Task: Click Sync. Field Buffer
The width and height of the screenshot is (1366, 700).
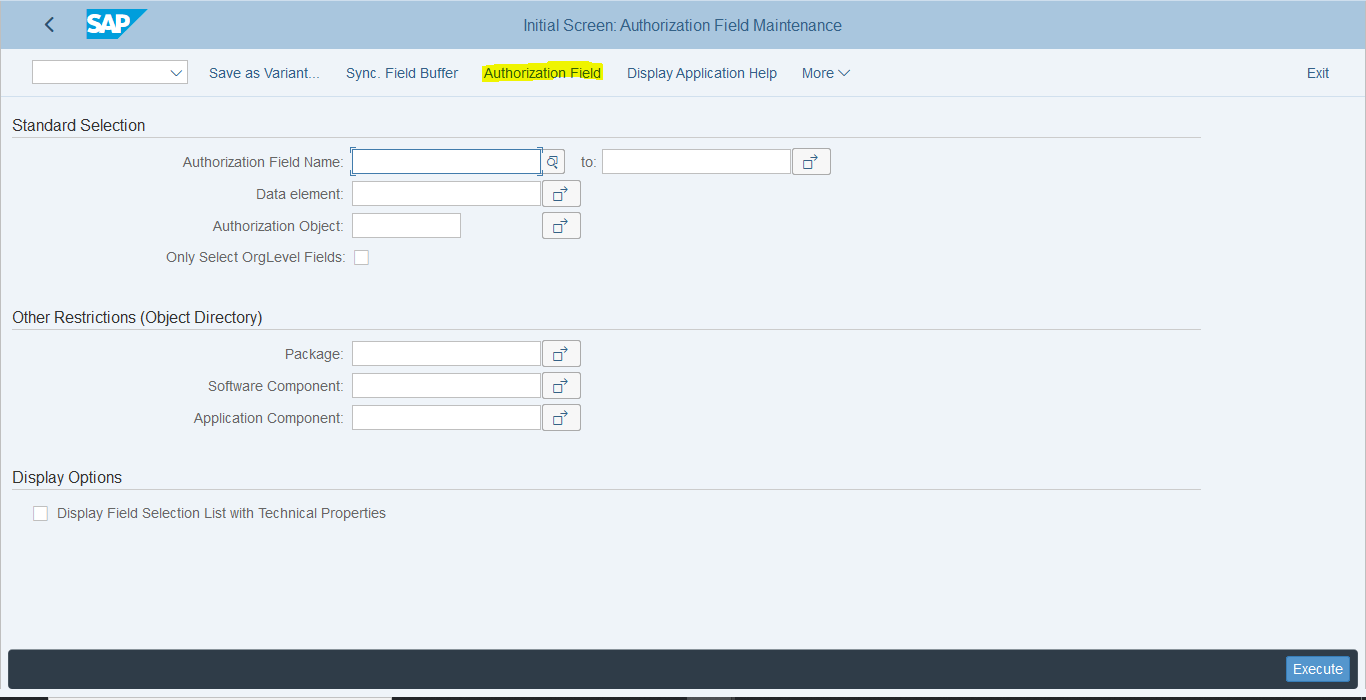Action: (x=401, y=72)
